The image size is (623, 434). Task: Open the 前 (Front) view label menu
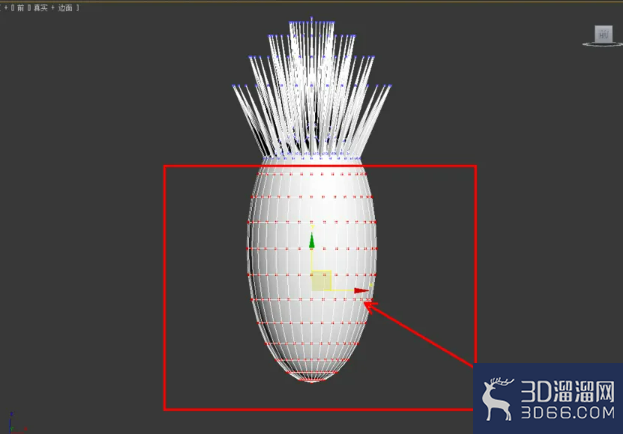point(20,8)
